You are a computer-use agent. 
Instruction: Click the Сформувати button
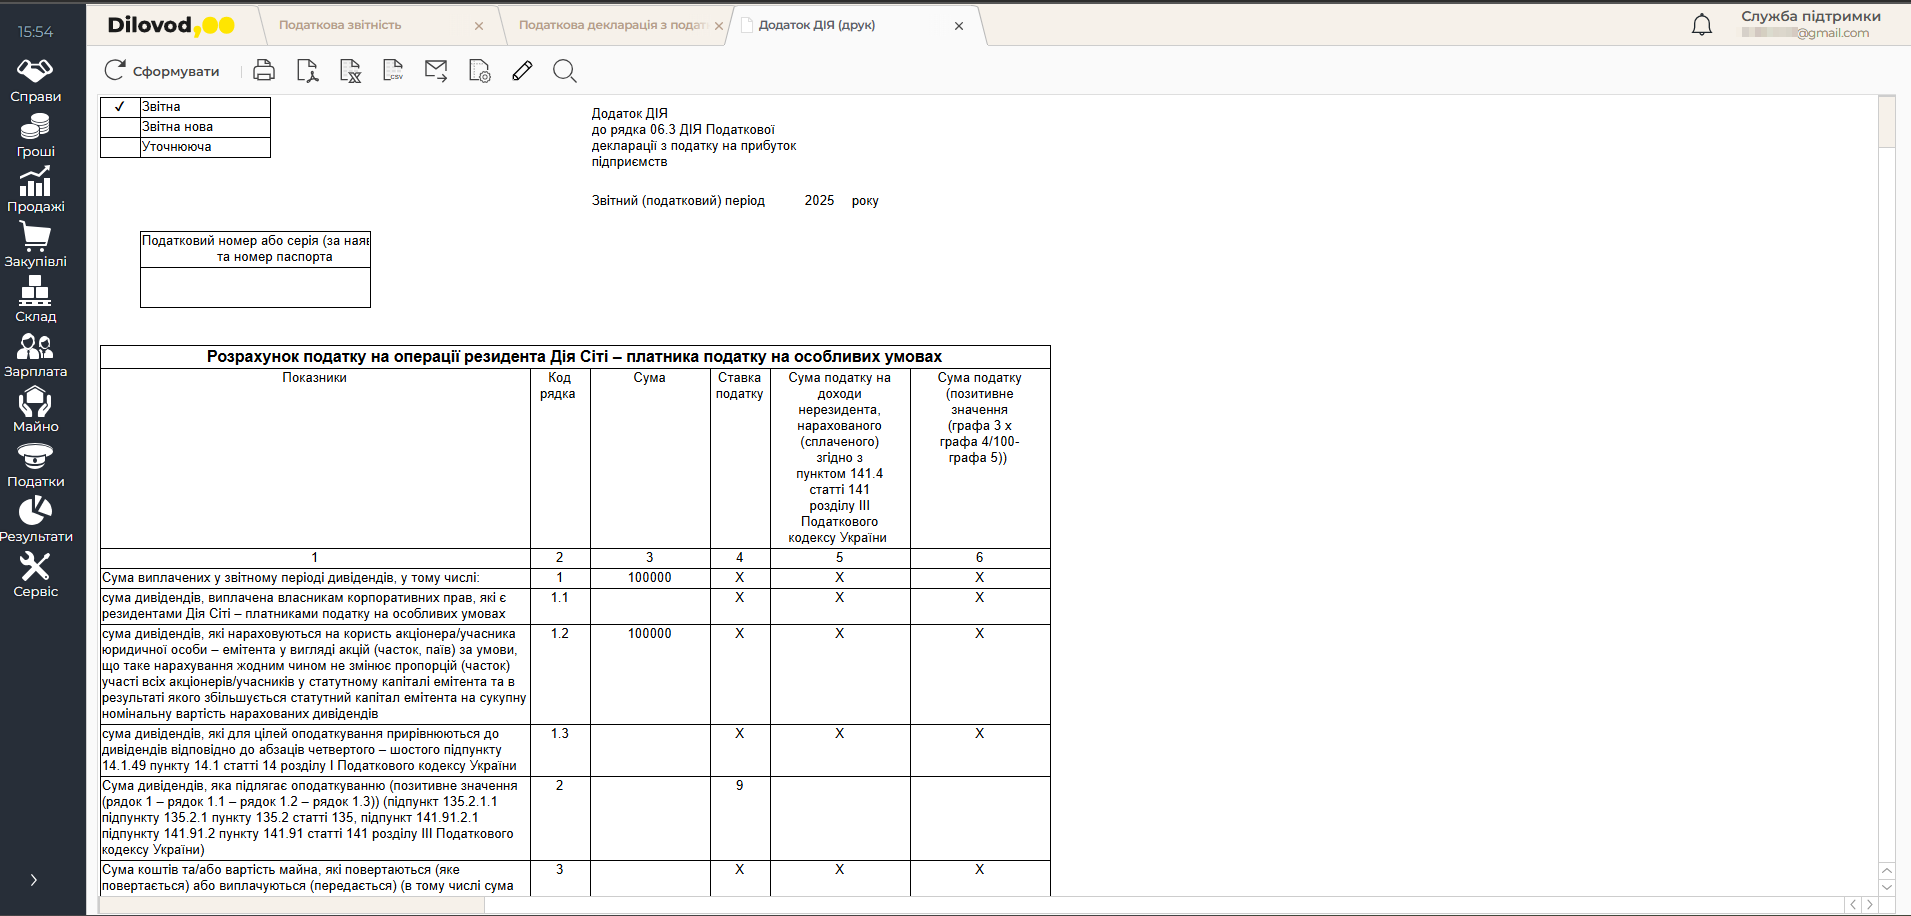[x=162, y=71]
